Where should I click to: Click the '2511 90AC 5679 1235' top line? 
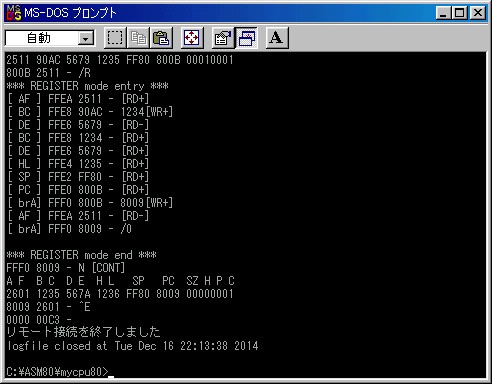(120, 60)
